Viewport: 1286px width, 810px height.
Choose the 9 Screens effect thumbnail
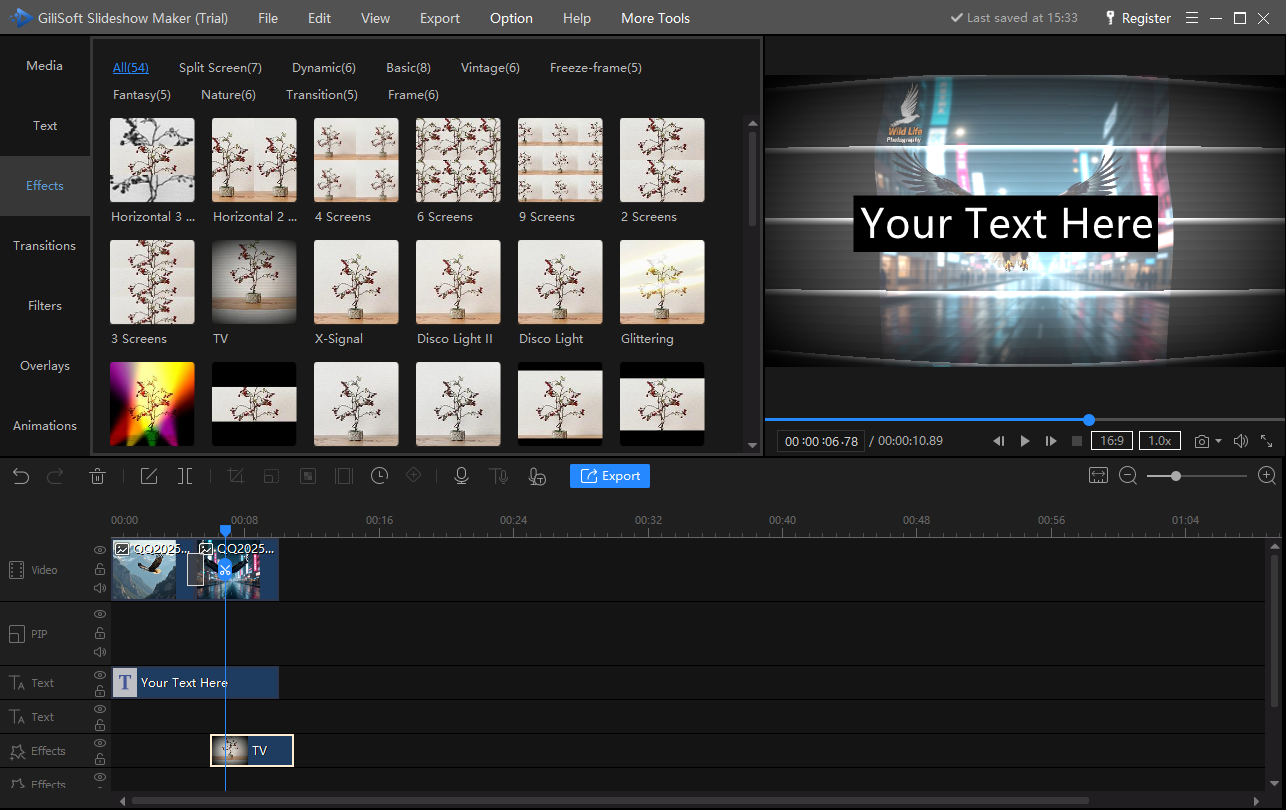point(560,160)
